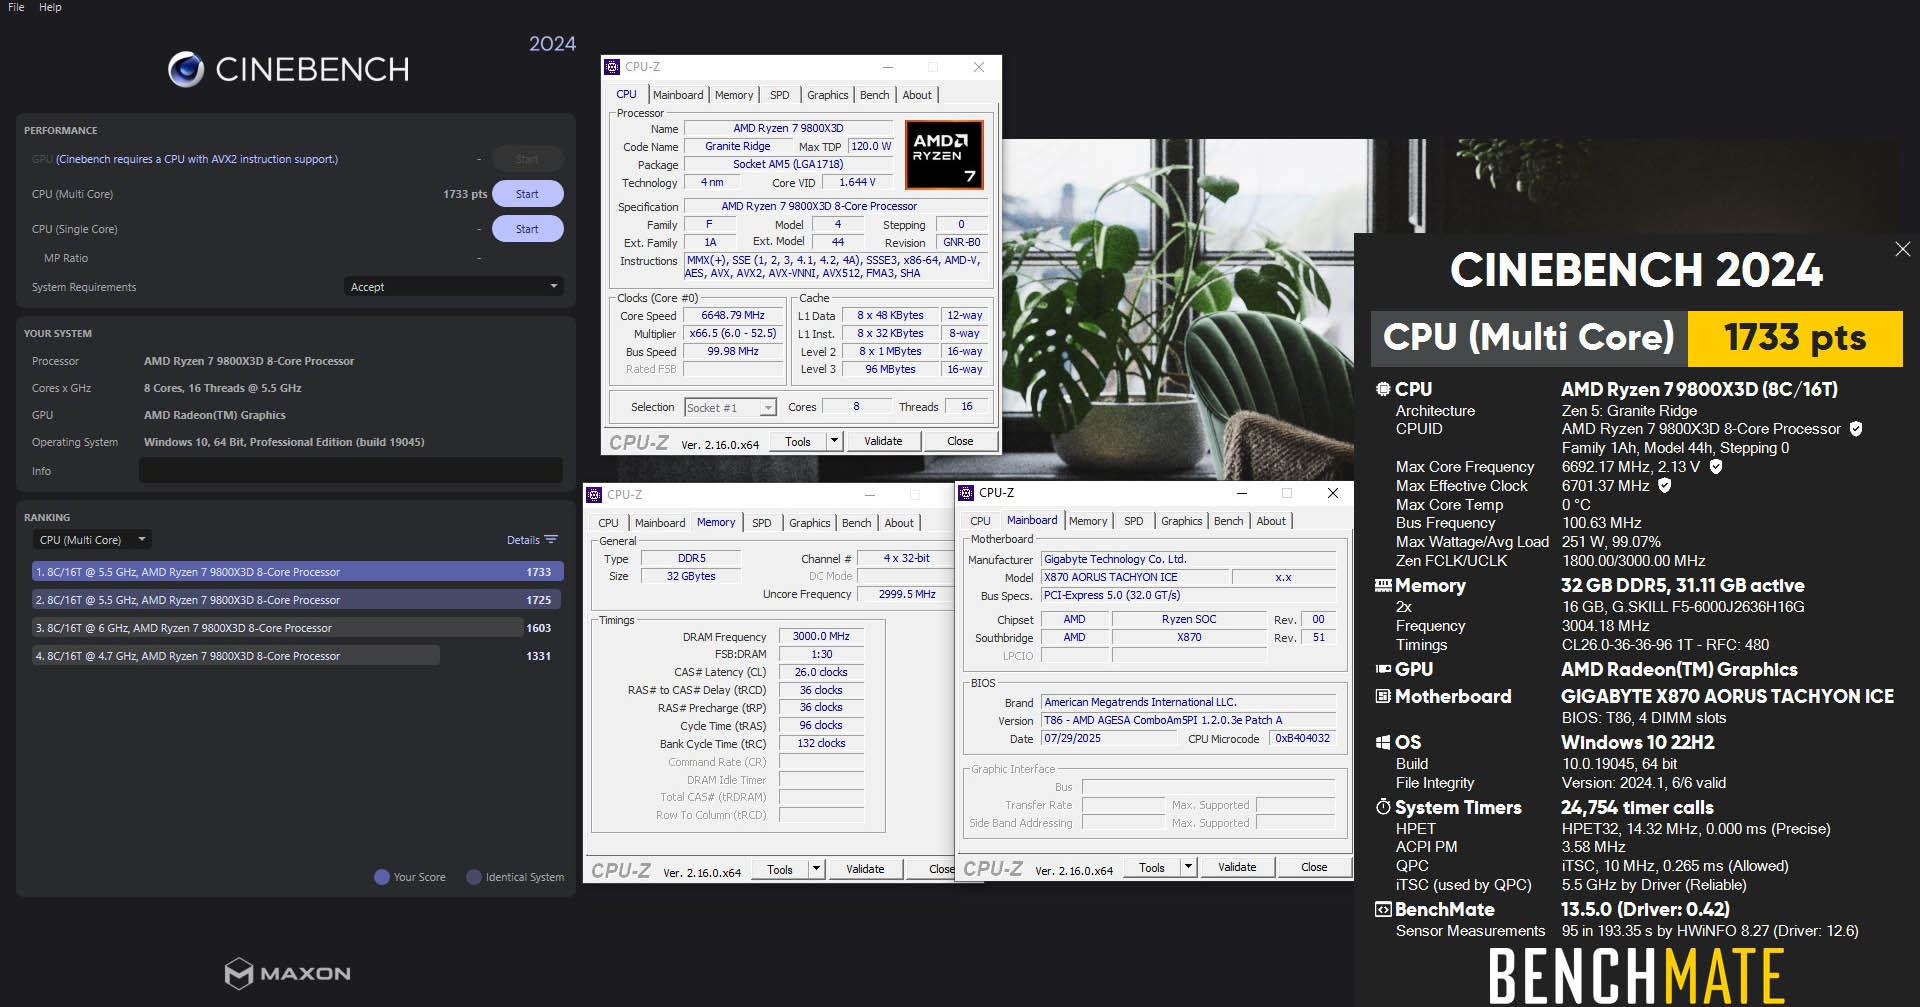Click the Memory CPU-Z window title icon
The image size is (1920, 1007).
[x=594, y=495]
